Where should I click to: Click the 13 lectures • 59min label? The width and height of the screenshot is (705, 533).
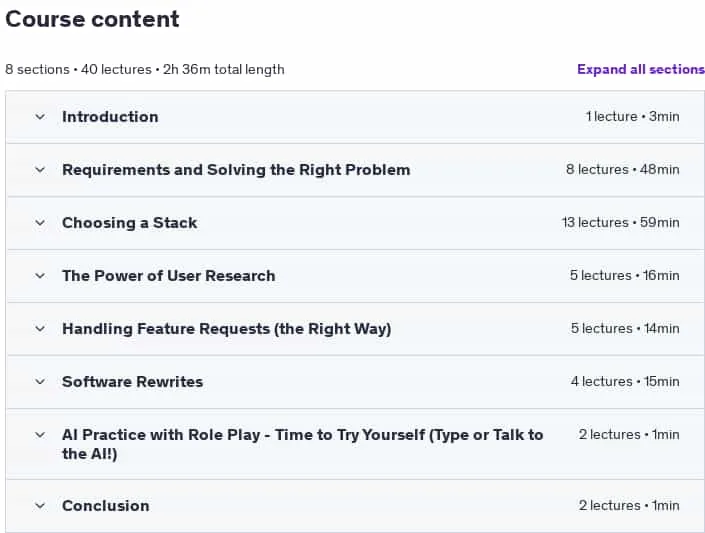[620, 223]
